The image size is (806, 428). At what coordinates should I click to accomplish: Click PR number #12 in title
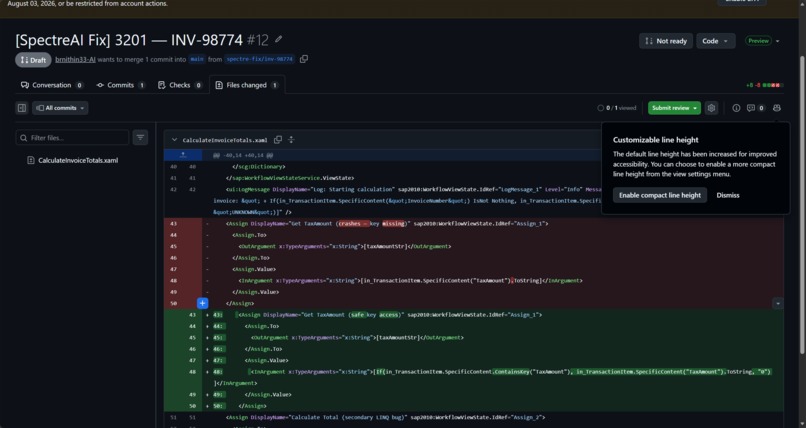coord(258,40)
